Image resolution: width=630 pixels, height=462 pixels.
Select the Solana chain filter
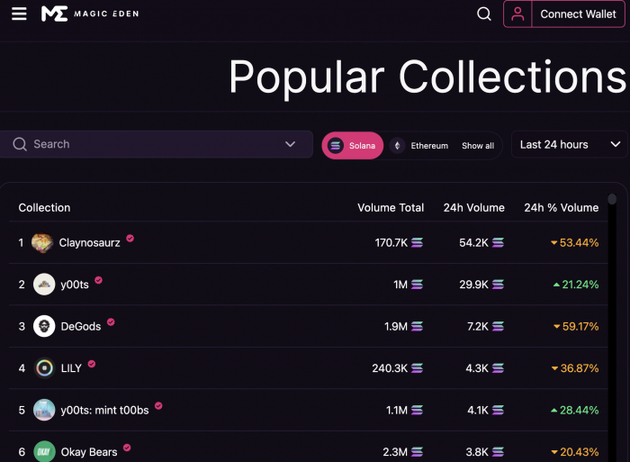click(353, 146)
